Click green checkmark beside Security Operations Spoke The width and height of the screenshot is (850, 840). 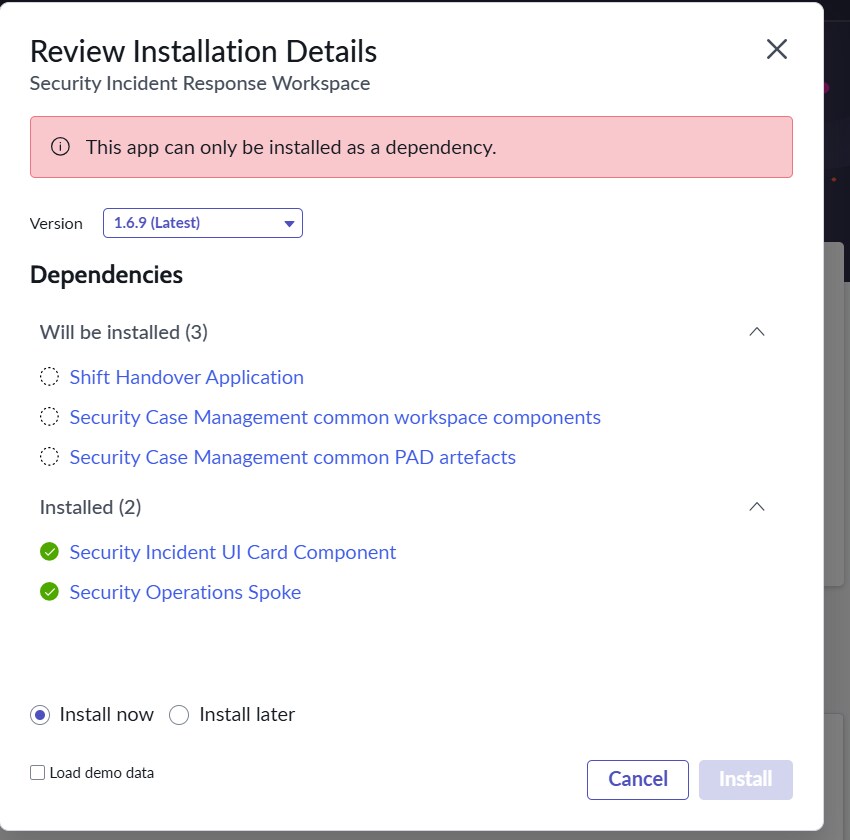click(49, 592)
